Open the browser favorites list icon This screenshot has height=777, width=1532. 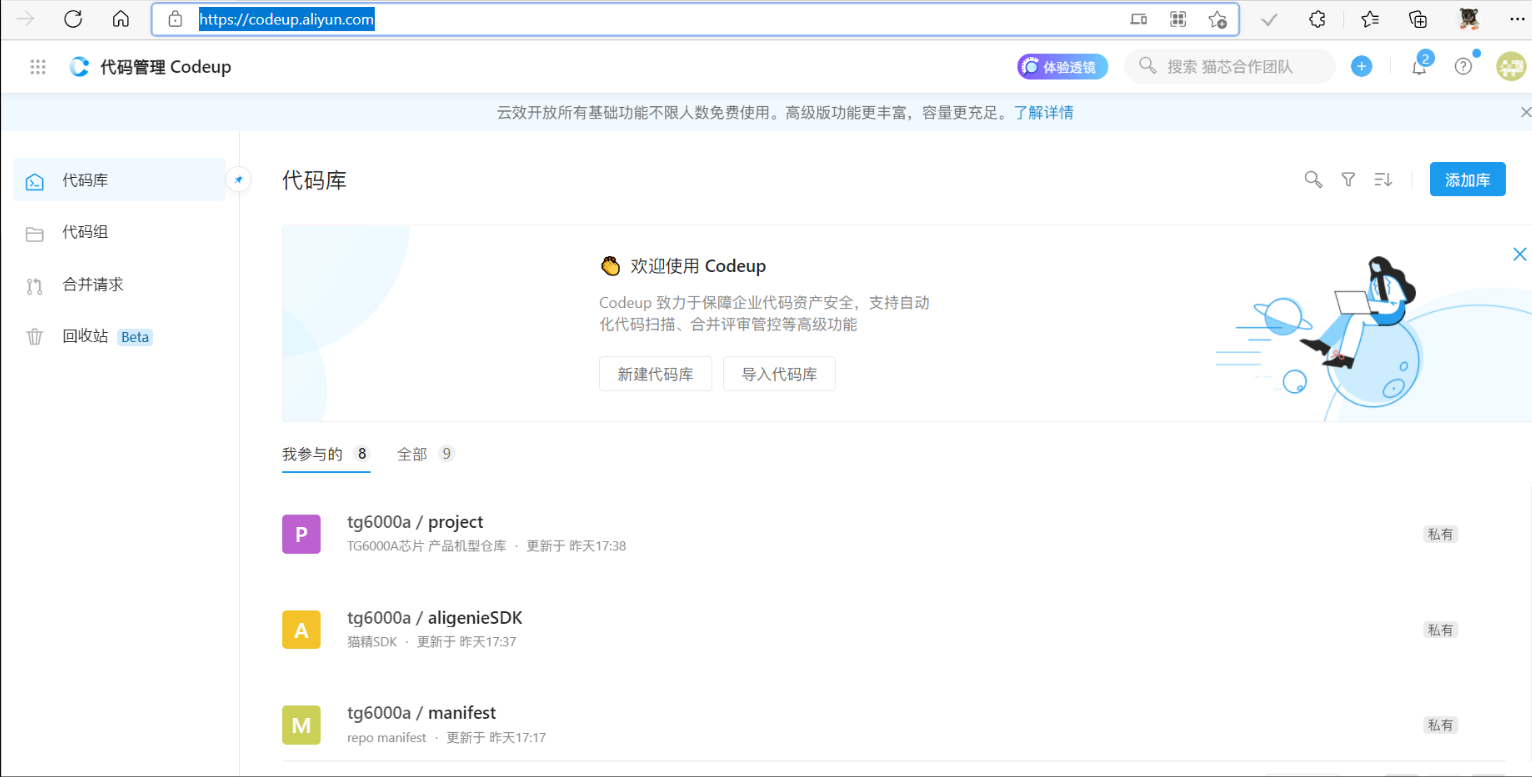[1370, 19]
